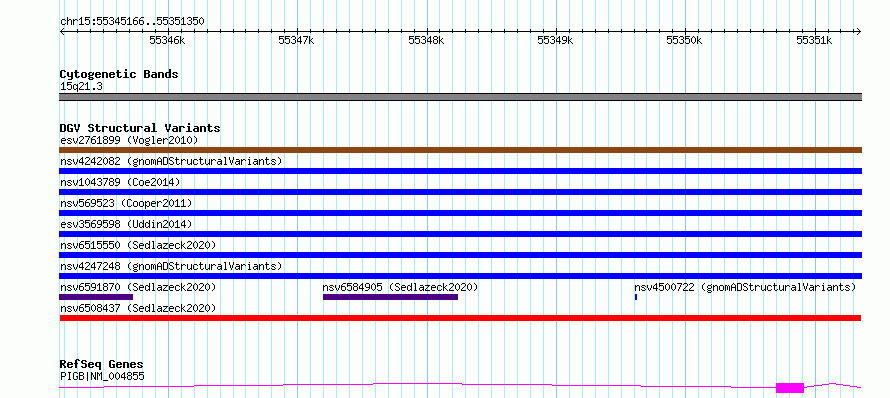Open variant nsv4242082 (gnomADStructuralVariants) label
This screenshot has height=398, width=890.
pyautogui.click(x=171, y=161)
